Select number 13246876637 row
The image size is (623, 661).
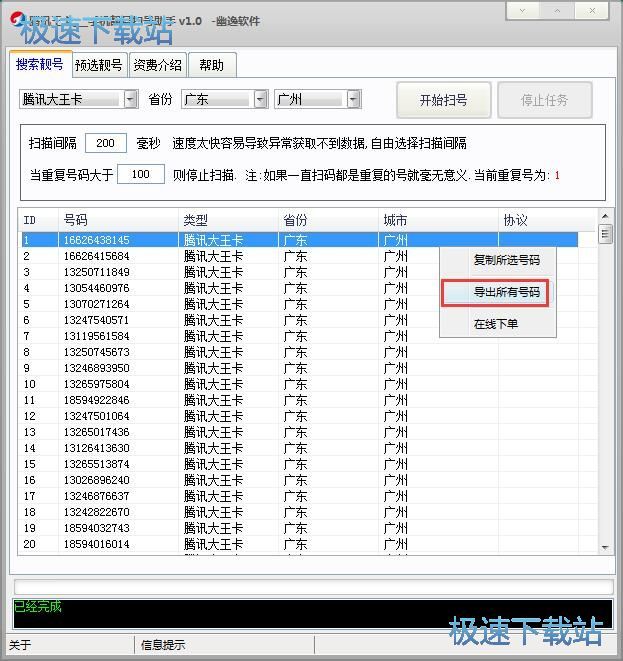[299, 496]
